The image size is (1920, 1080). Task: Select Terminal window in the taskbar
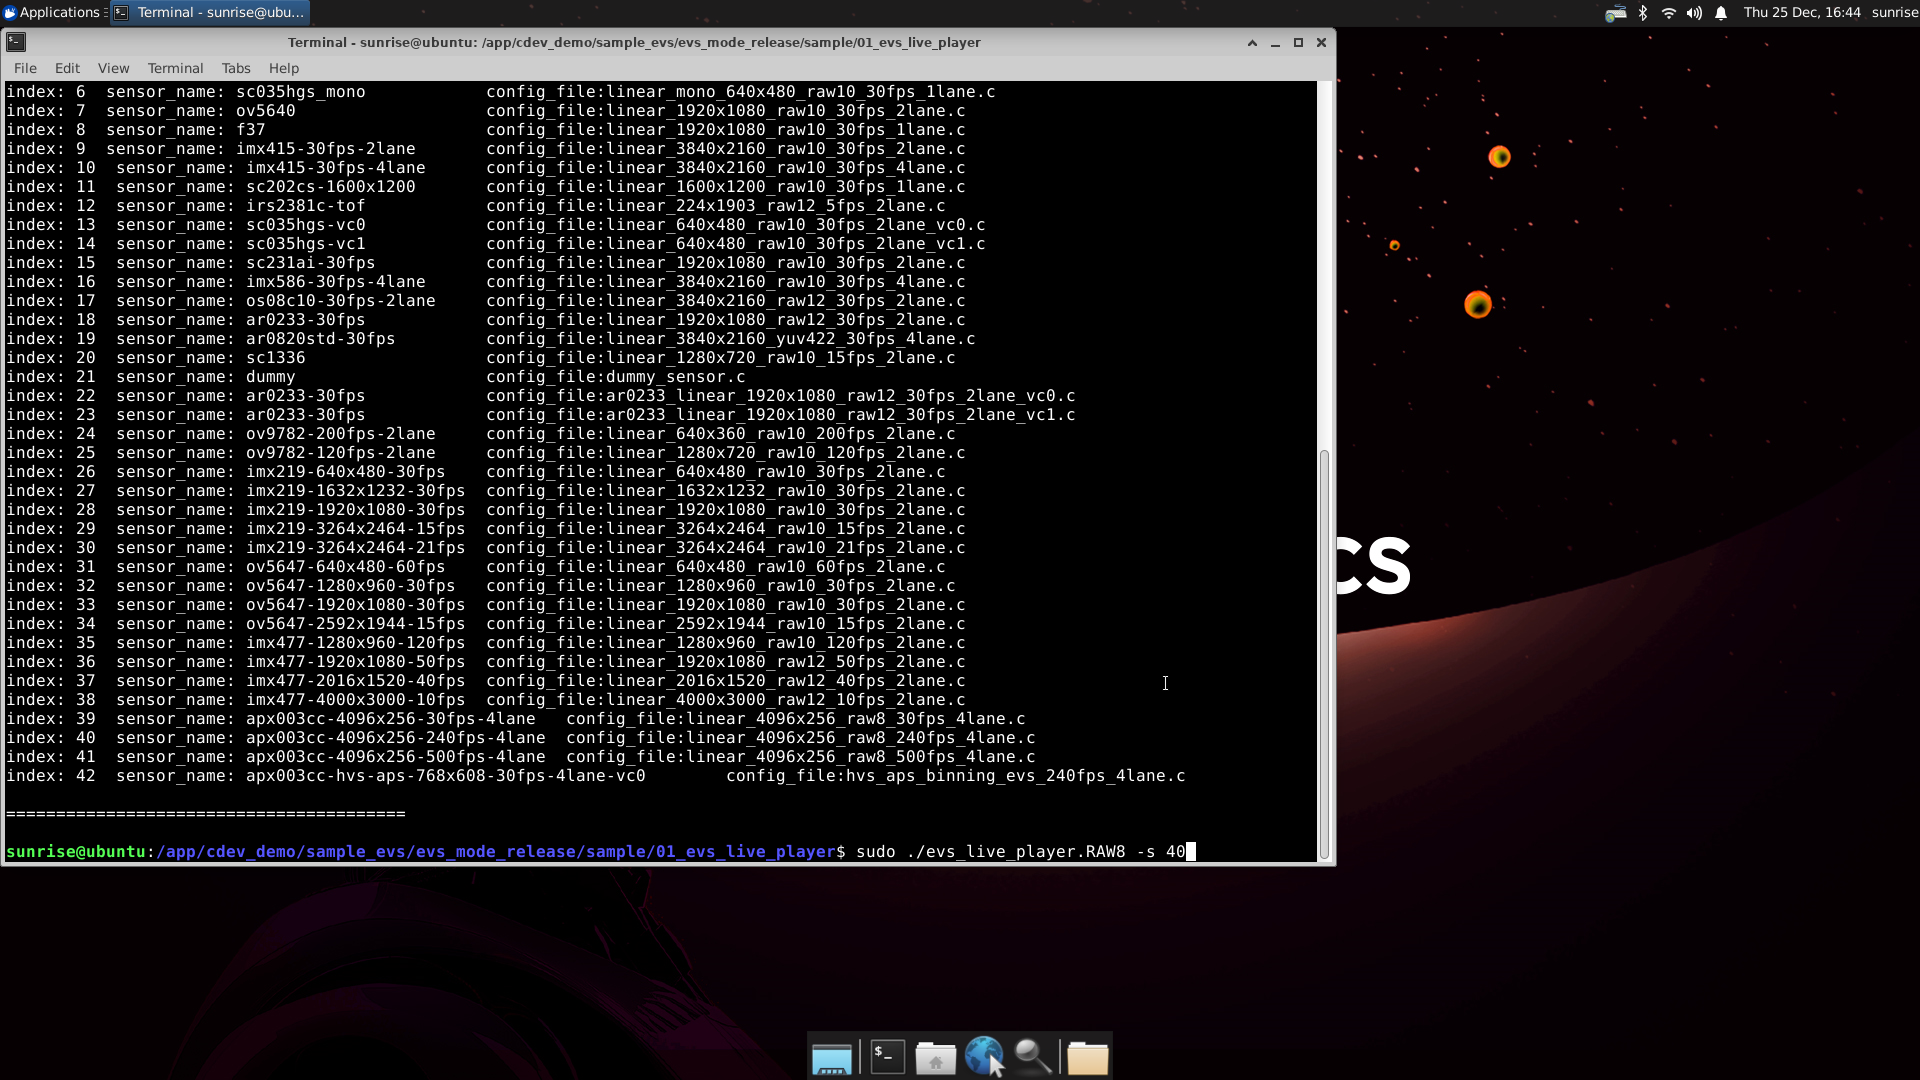(209, 12)
